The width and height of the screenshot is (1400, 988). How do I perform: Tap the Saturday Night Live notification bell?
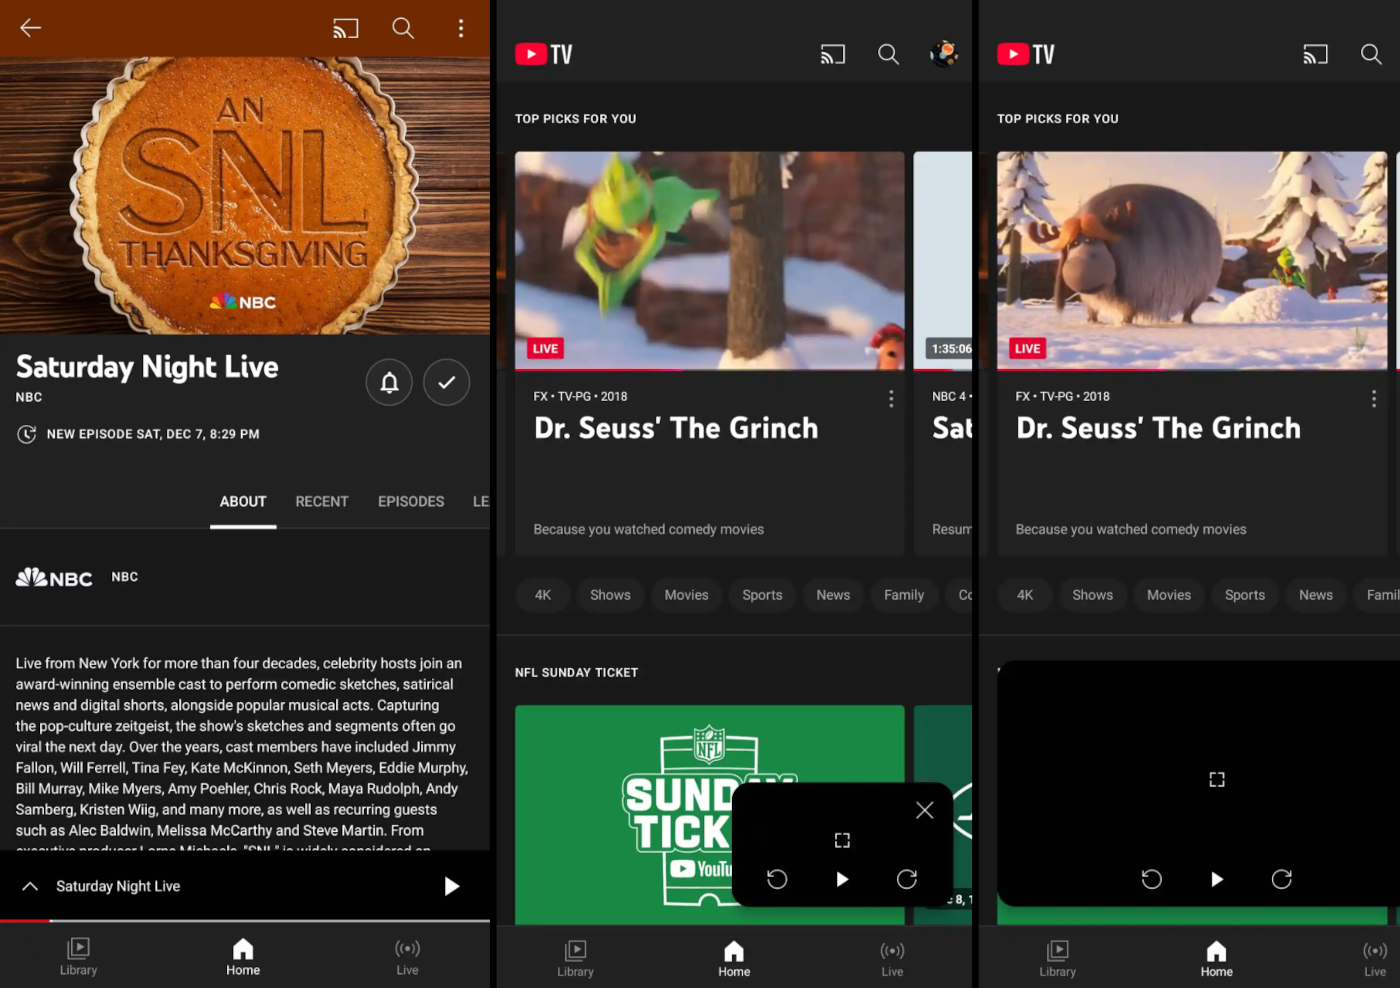(389, 382)
